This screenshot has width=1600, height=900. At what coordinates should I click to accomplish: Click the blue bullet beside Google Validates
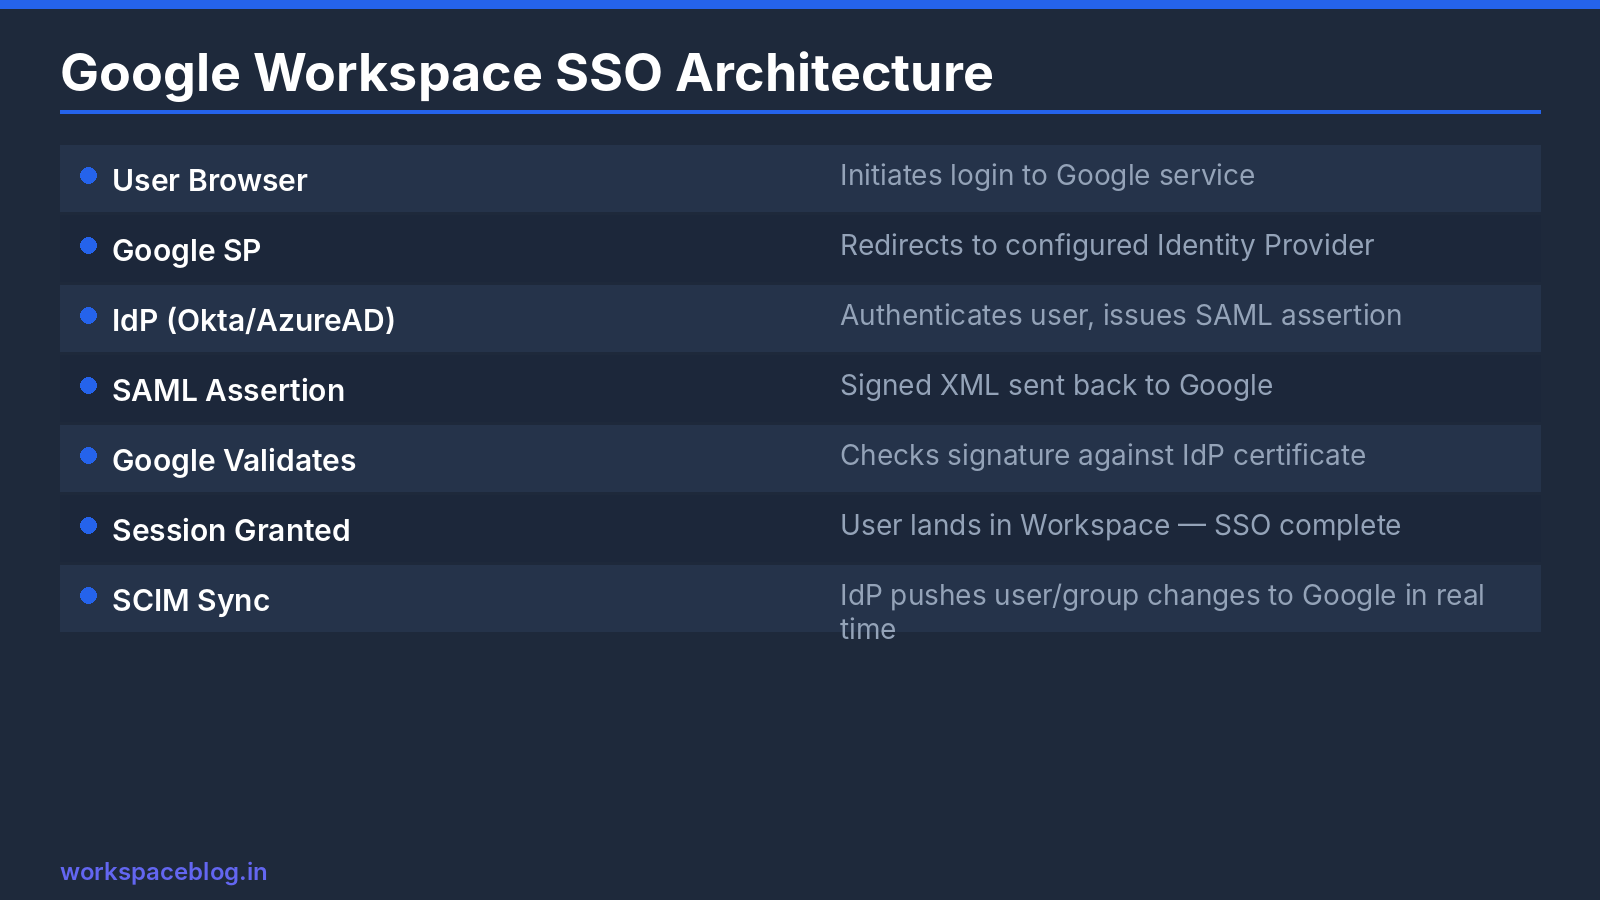click(x=89, y=456)
